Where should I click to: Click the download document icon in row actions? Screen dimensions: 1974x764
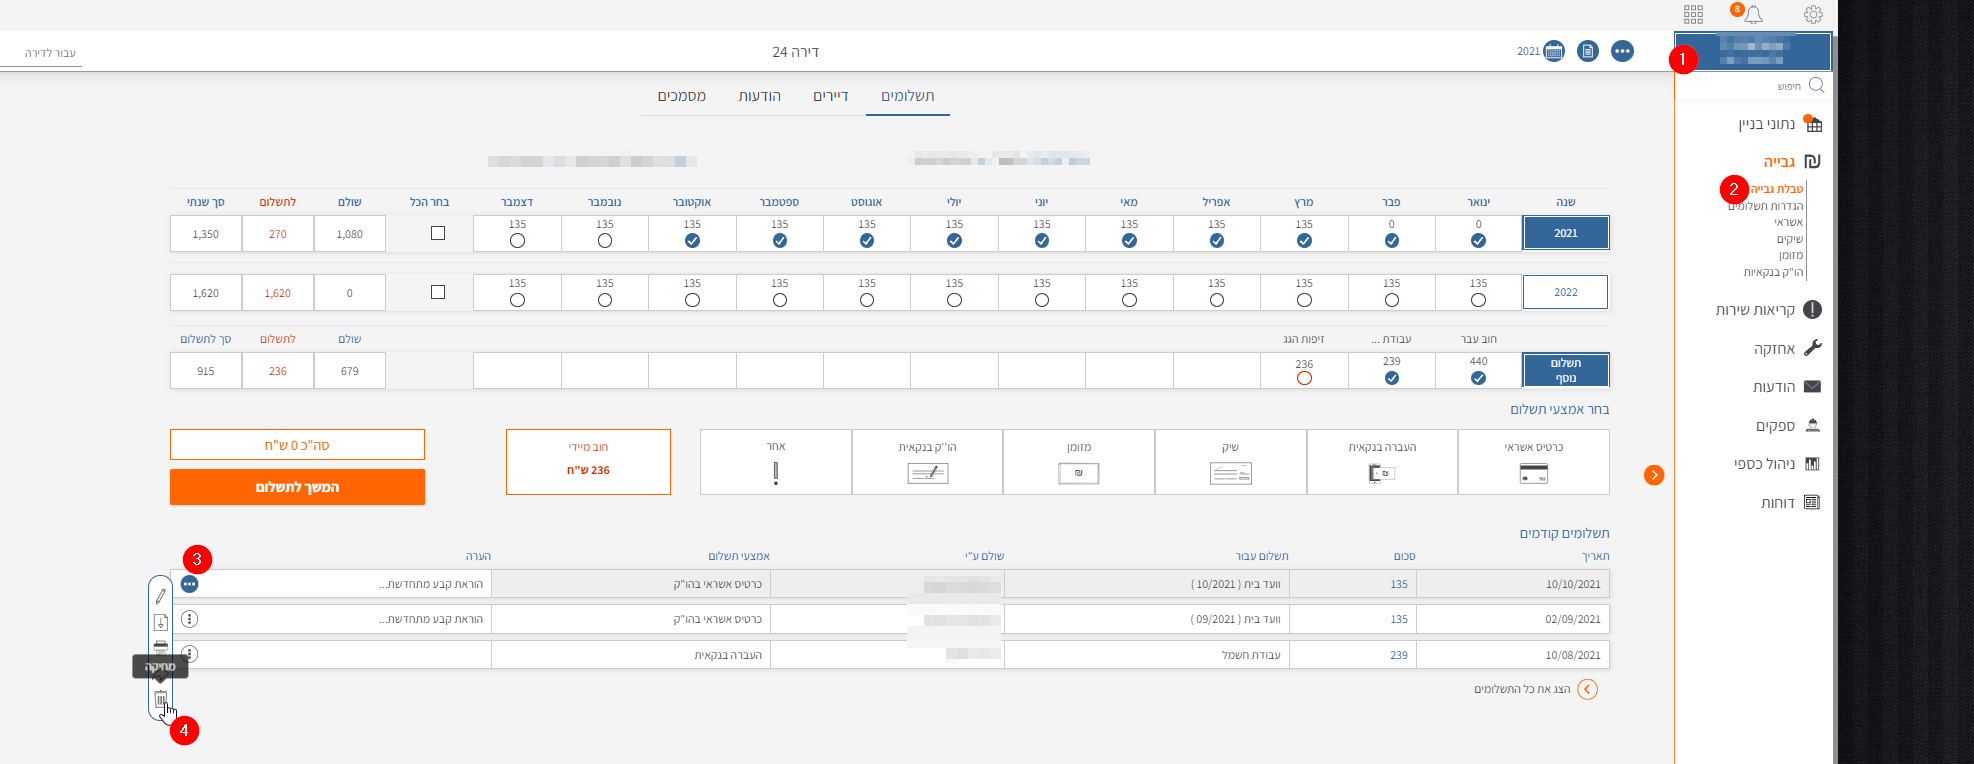point(161,622)
